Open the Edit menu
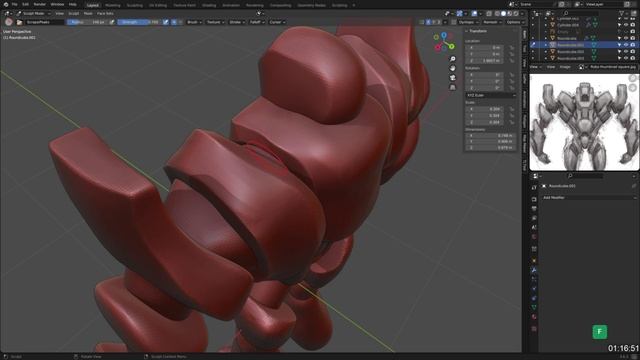640x360 pixels. [x=25, y=4]
